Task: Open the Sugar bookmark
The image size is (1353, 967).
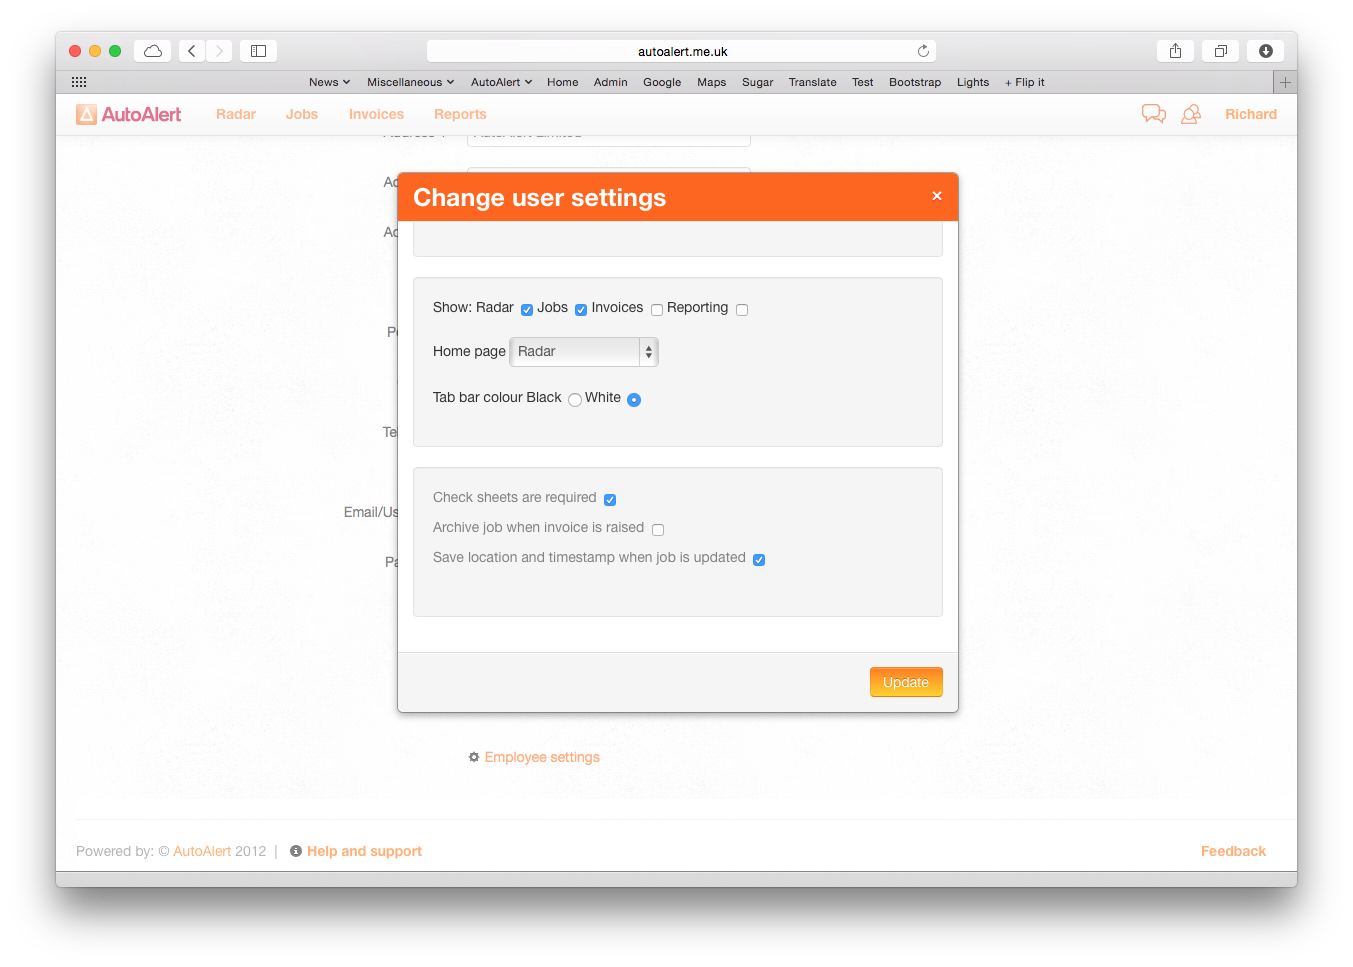Action: pyautogui.click(x=757, y=82)
